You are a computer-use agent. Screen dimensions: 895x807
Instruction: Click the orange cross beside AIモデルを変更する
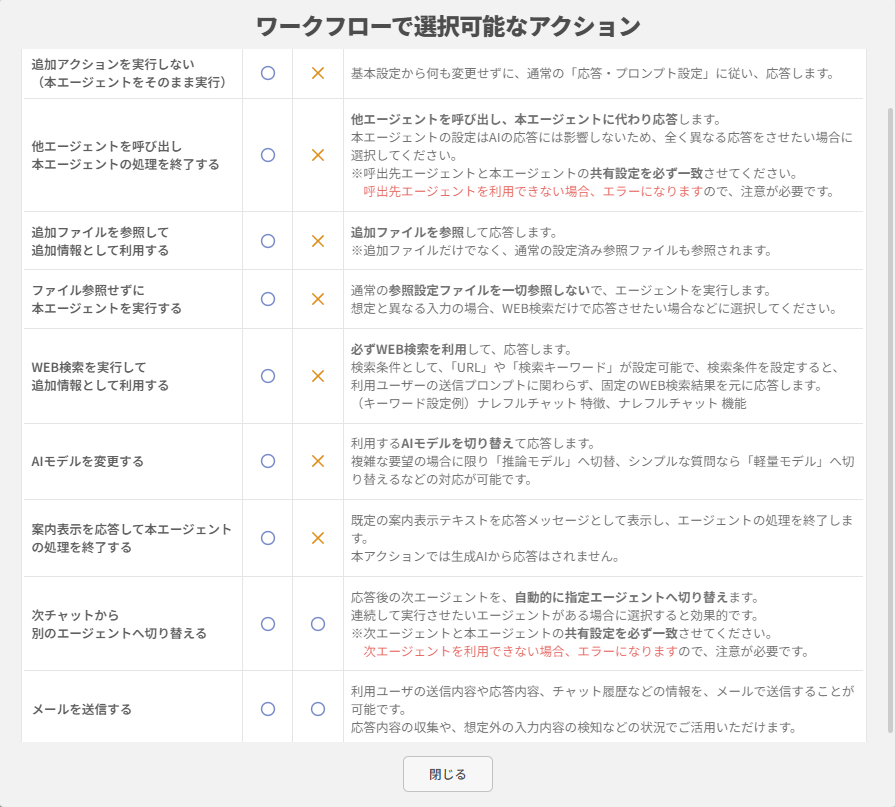point(318,461)
